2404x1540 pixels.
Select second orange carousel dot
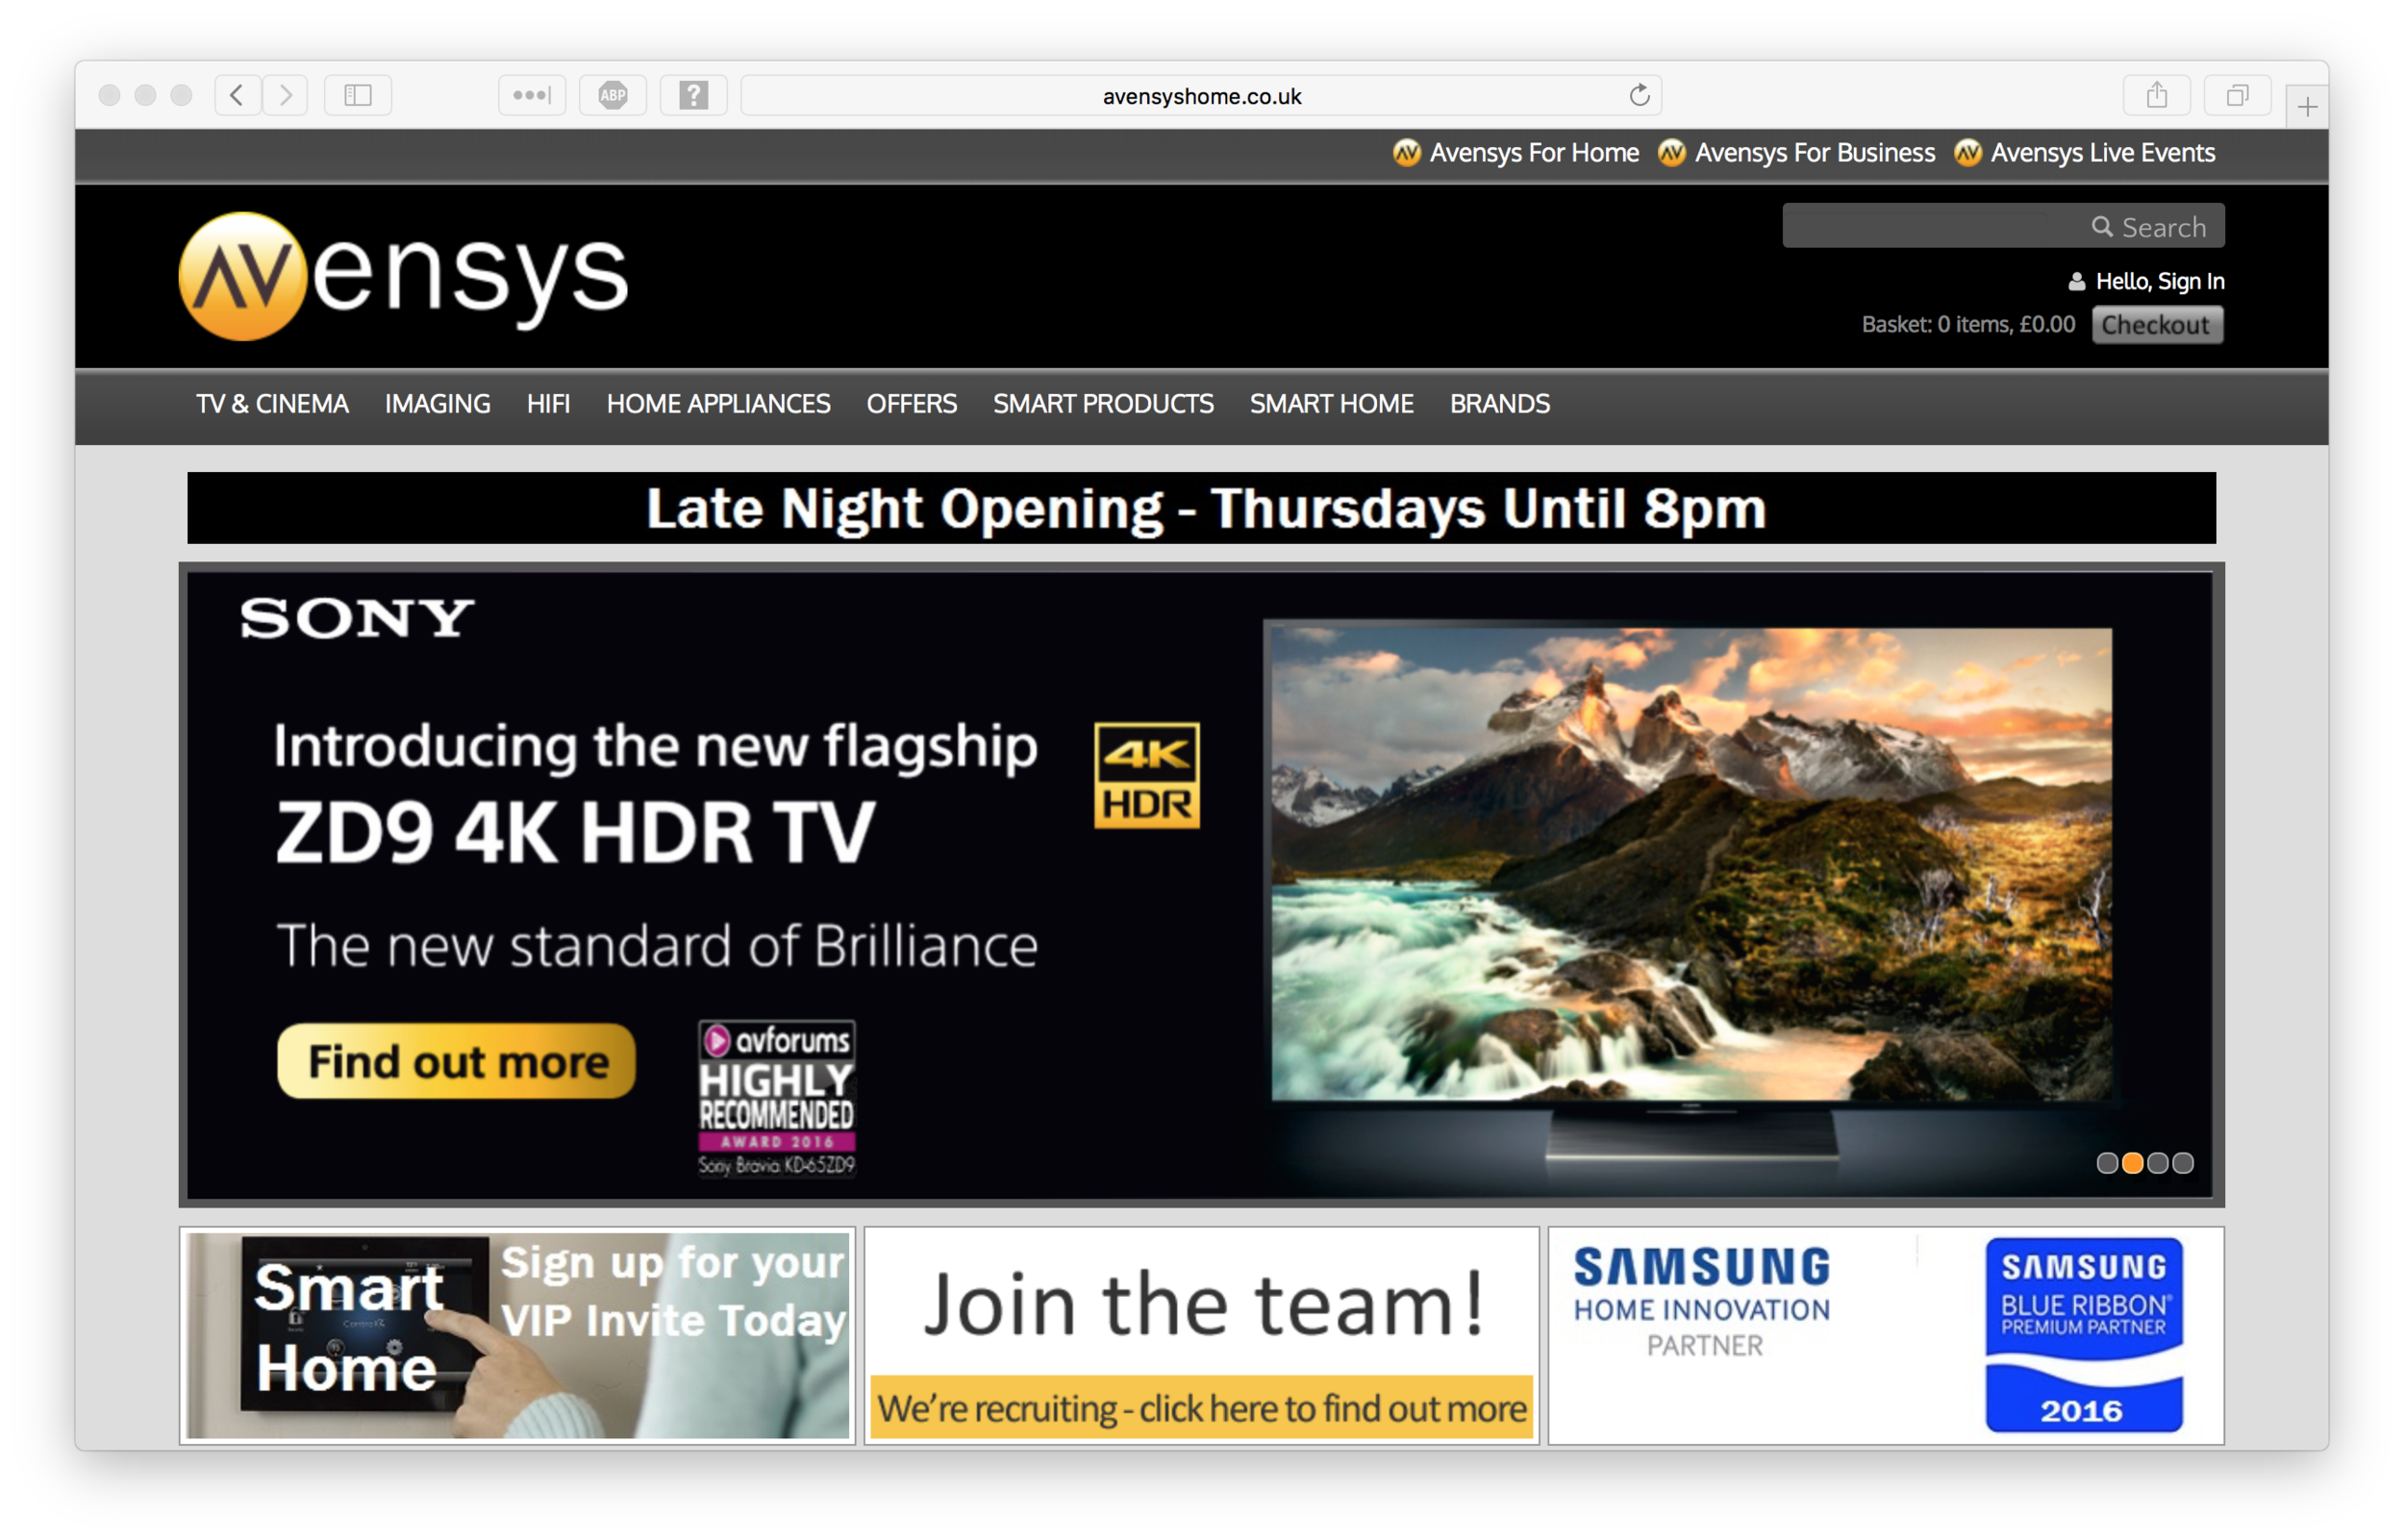coord(2133,1163)
